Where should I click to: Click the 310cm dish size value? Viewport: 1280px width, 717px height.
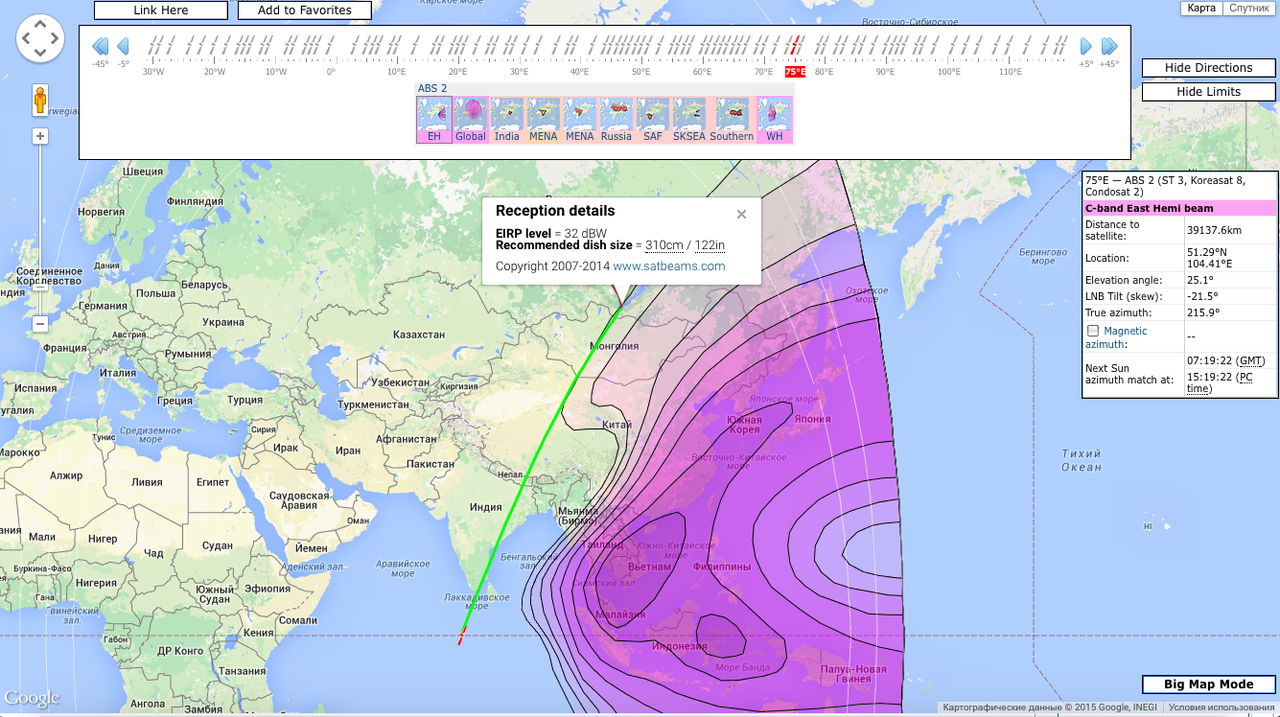(664, 245)
